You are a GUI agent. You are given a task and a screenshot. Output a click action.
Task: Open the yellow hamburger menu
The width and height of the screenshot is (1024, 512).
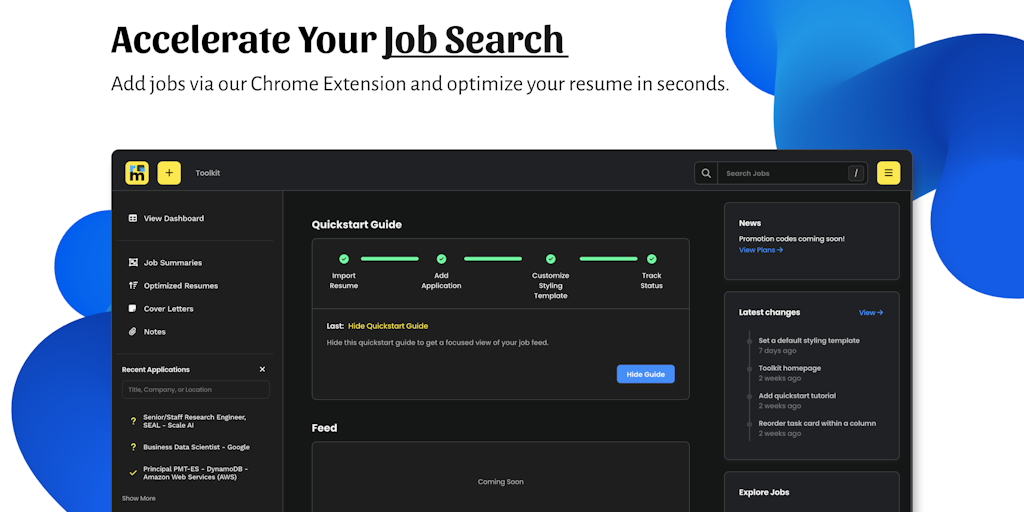point(888,173)
